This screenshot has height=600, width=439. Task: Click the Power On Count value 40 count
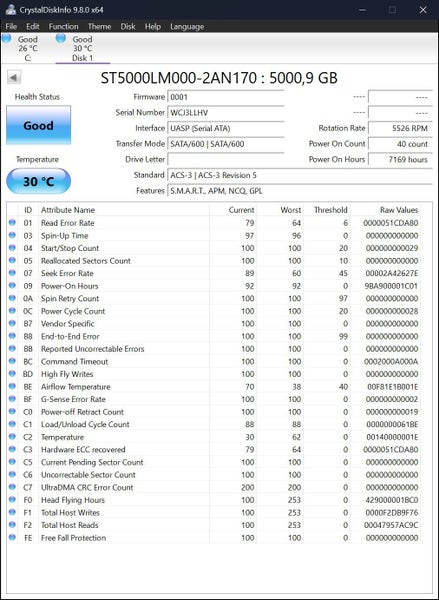point(400,144)
